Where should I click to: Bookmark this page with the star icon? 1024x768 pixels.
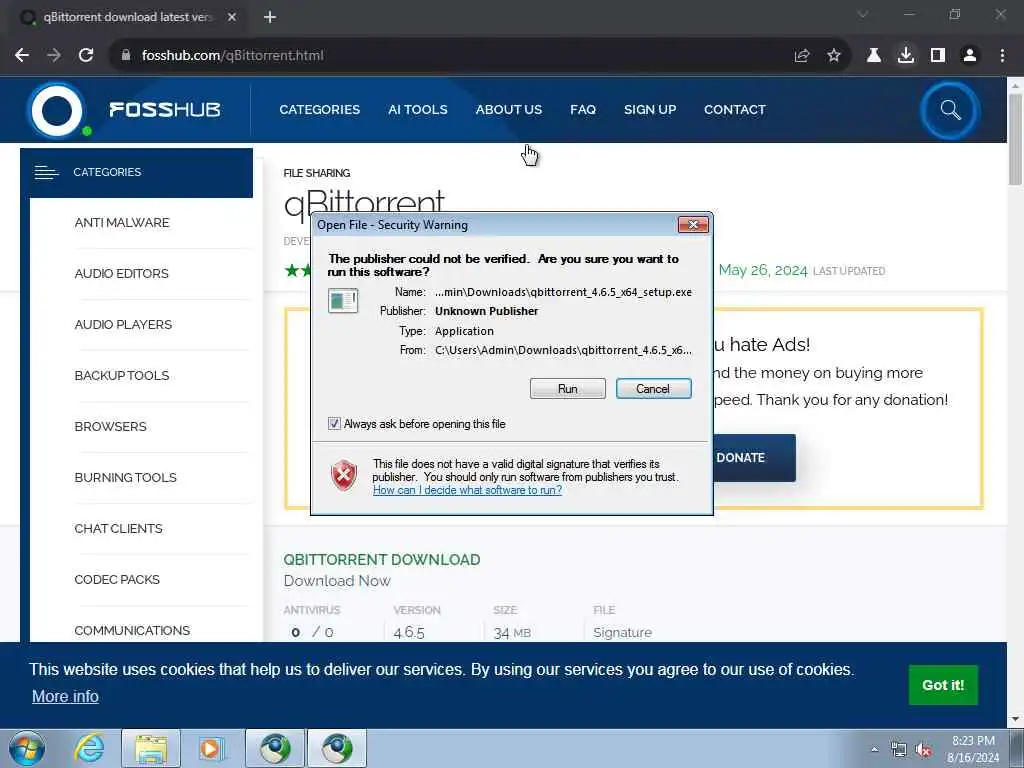(834, 56)
